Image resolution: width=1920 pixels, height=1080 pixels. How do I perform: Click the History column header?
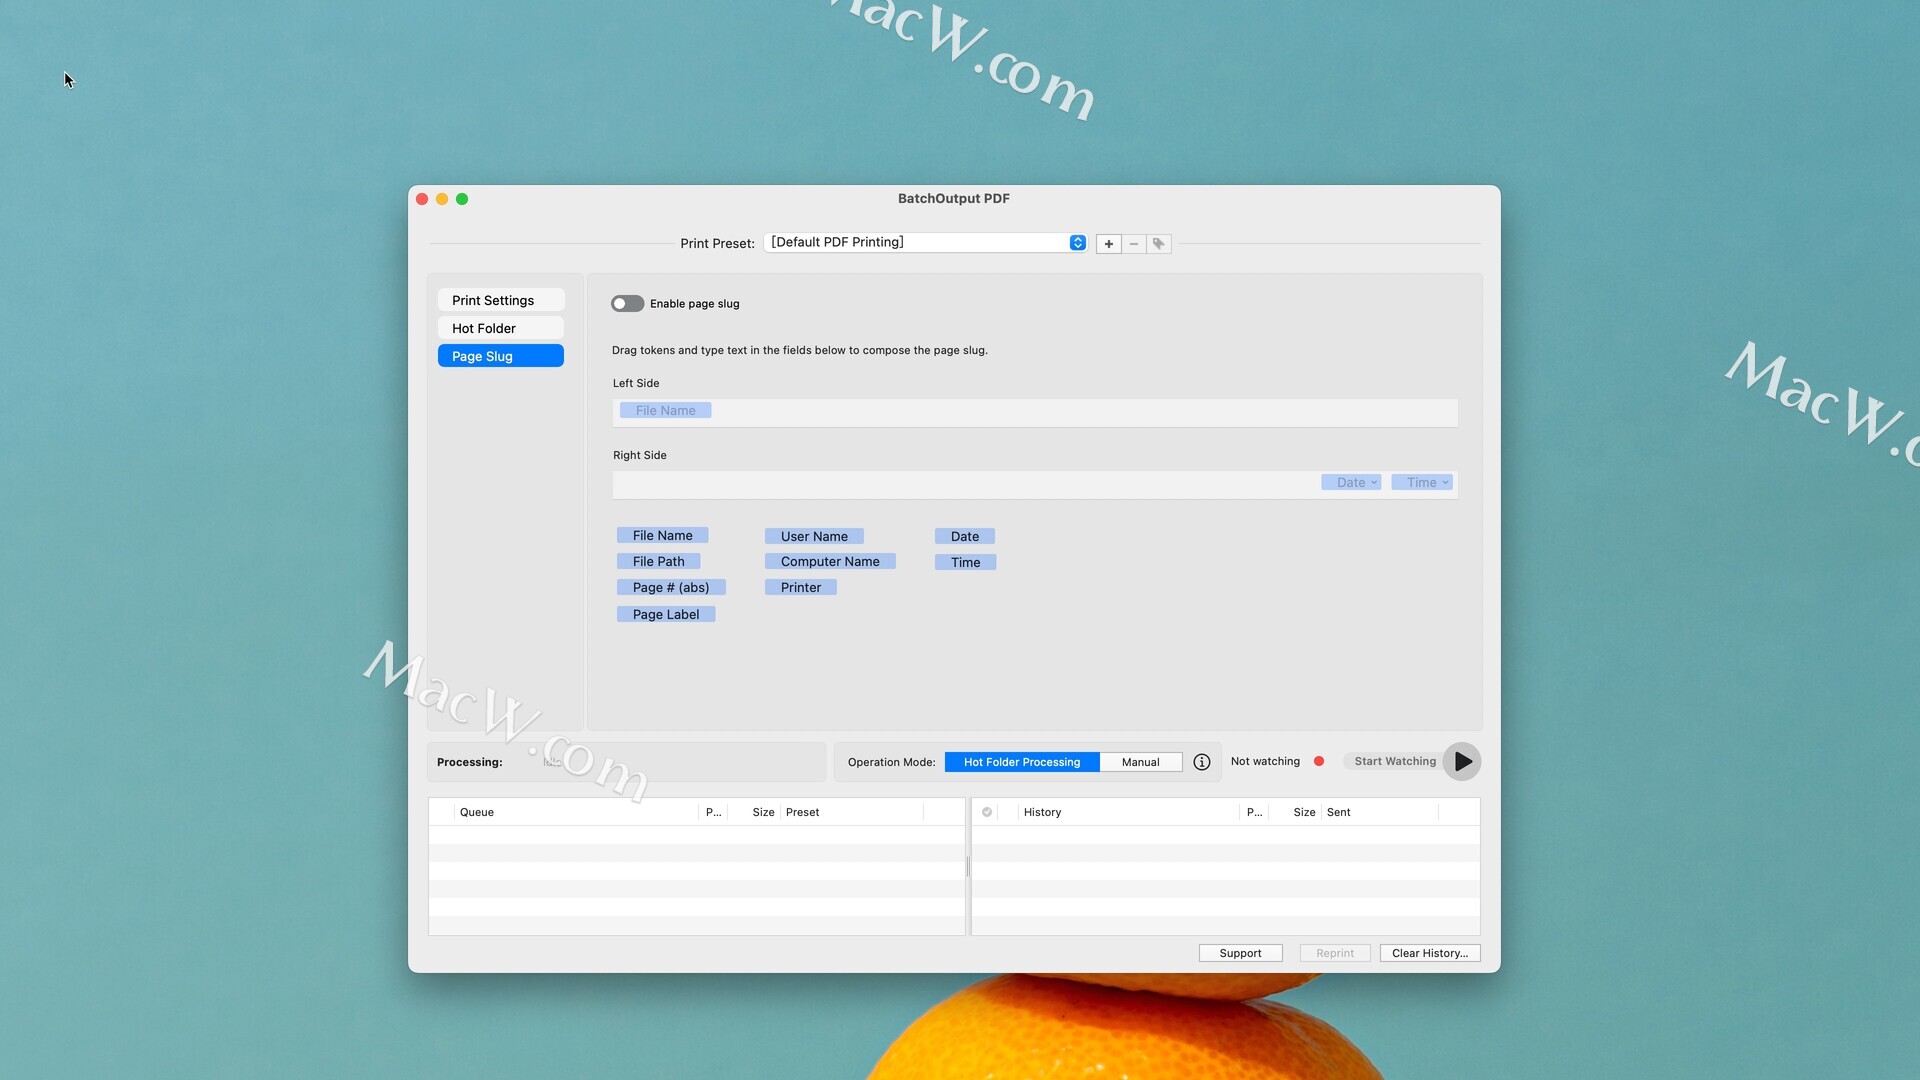(1128, 812)
